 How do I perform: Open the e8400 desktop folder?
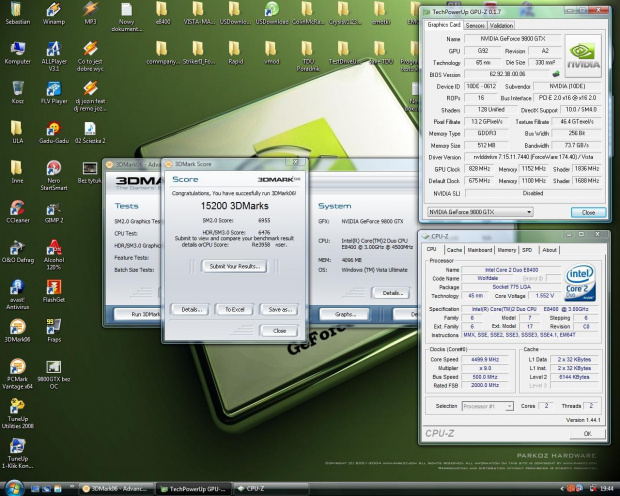click(x=163, y=13)
